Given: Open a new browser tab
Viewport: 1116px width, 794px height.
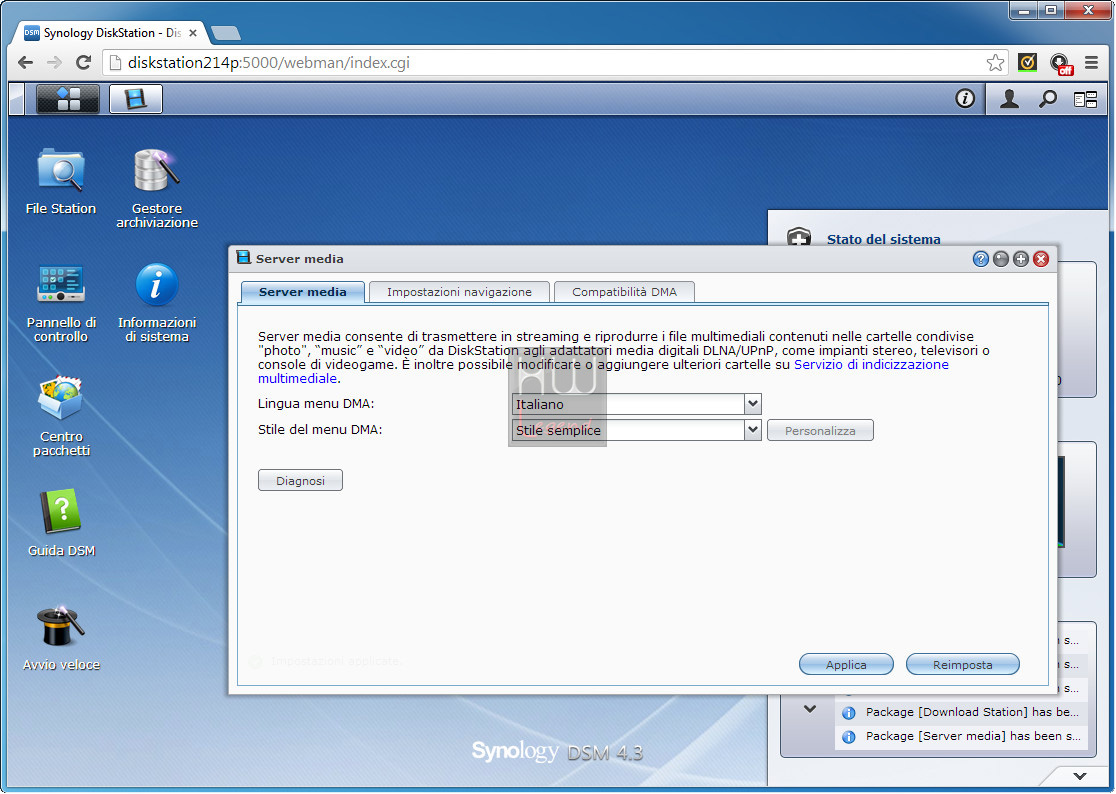Looking at the screenshot, I should pos(226,33).
